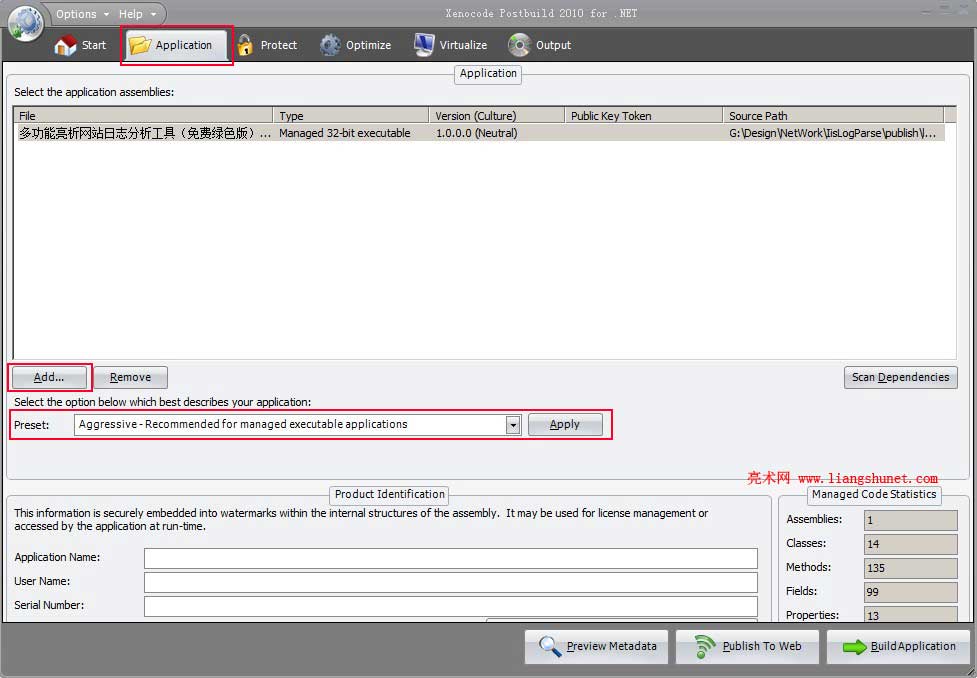
Task: Click the Classes value box showing 14
Action: pyautogui.click(x=910, y=544)
